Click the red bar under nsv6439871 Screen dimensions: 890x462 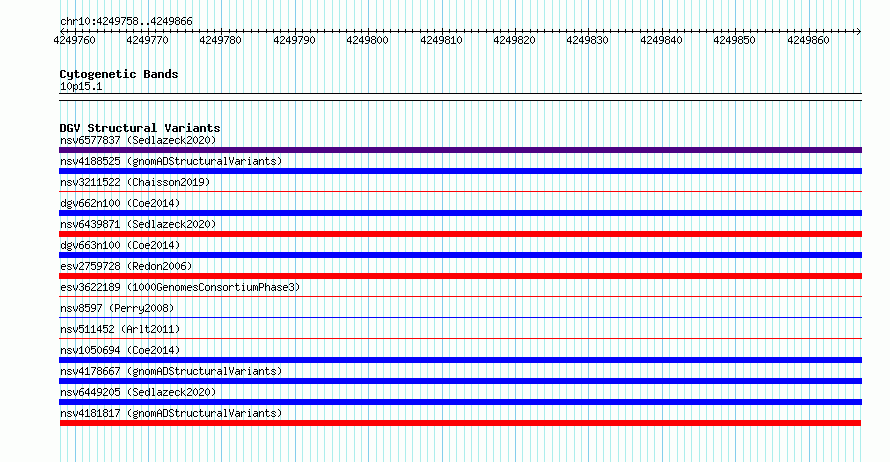pos(460,234)
